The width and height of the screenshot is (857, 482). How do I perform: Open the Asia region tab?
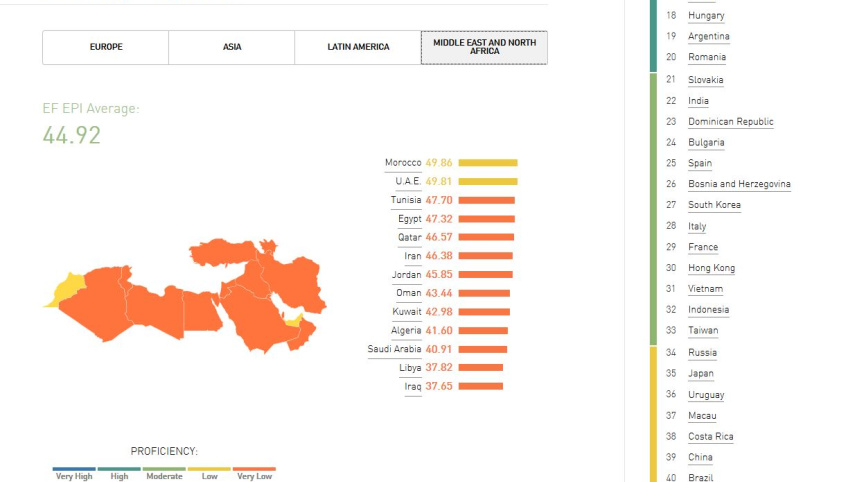pyautogui.click(x=231, y=47)
